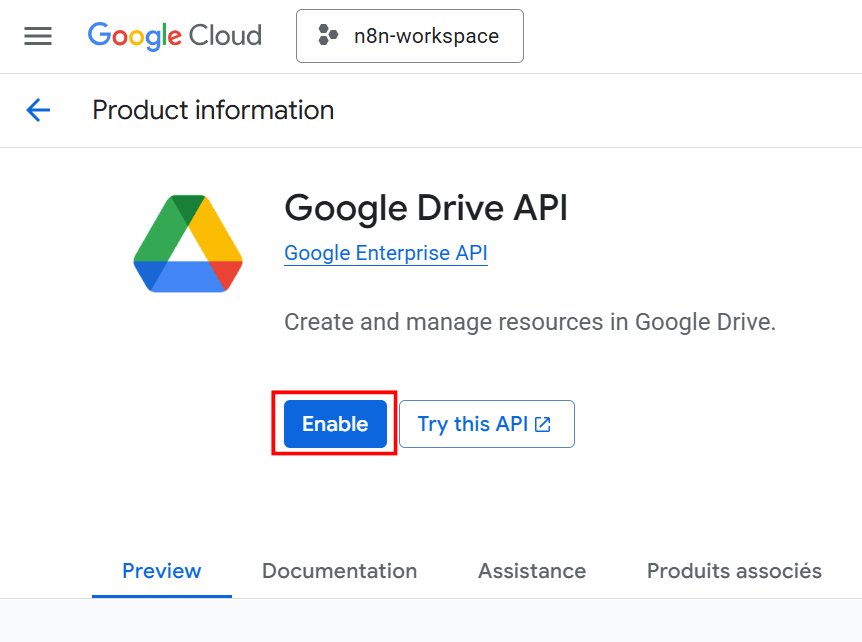The image size is (862, 642).
Task: Click the back arrow to leave Product information
Action: [38, 110]
